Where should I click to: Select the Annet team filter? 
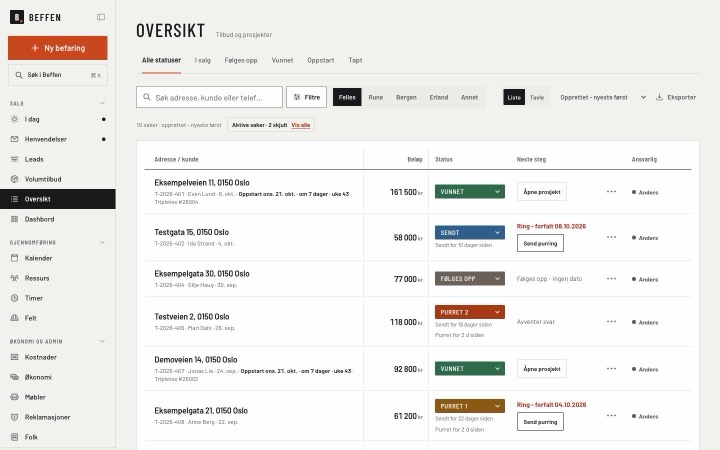point(470,97)
